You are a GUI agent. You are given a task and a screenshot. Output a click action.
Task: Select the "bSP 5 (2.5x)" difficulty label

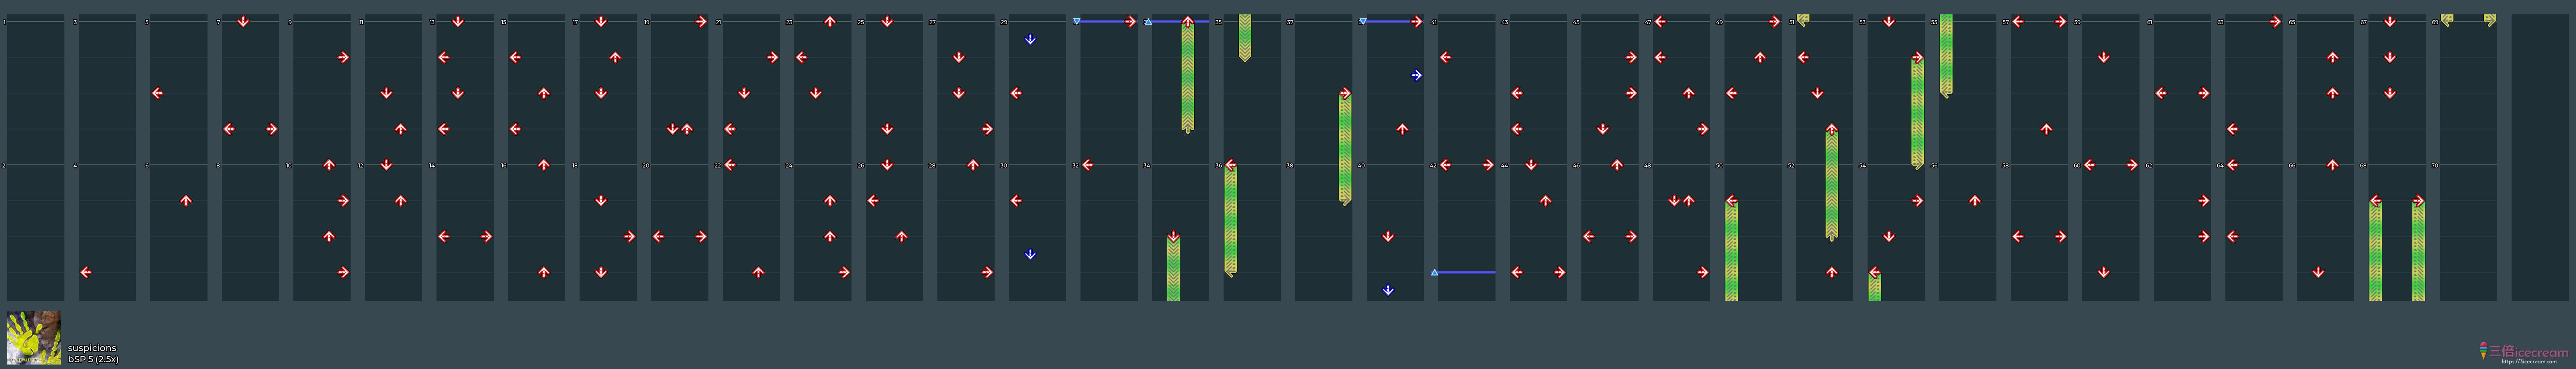click(93, 359)
